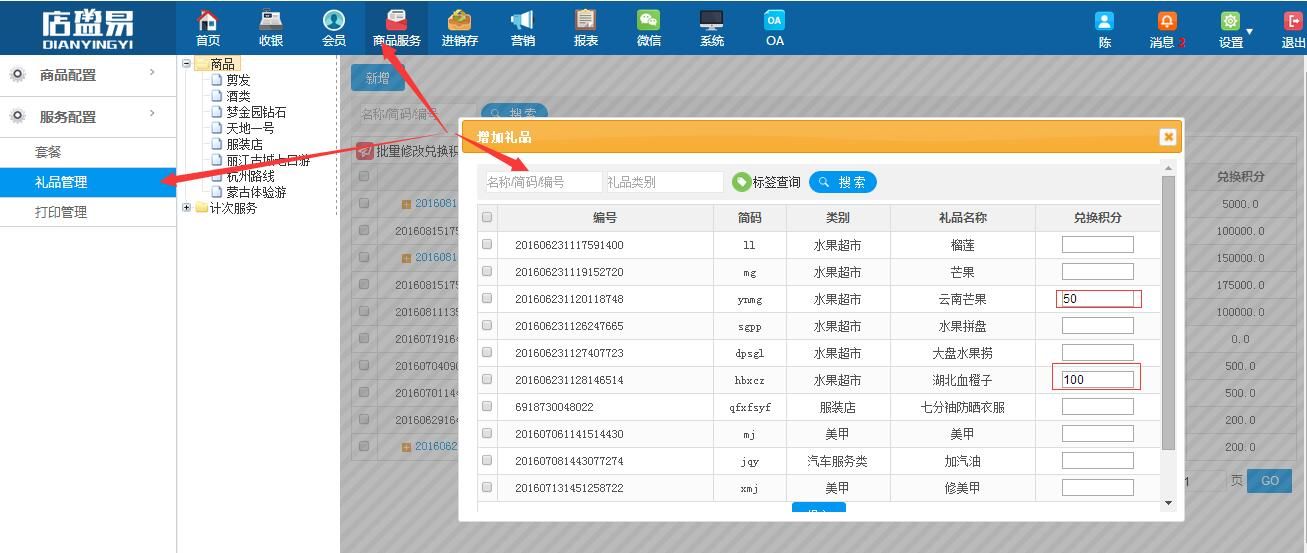This screenshot has height=553, width=1307.
Task: Click the dialog scrollbar up arrow
Action: coord(1168,168)
